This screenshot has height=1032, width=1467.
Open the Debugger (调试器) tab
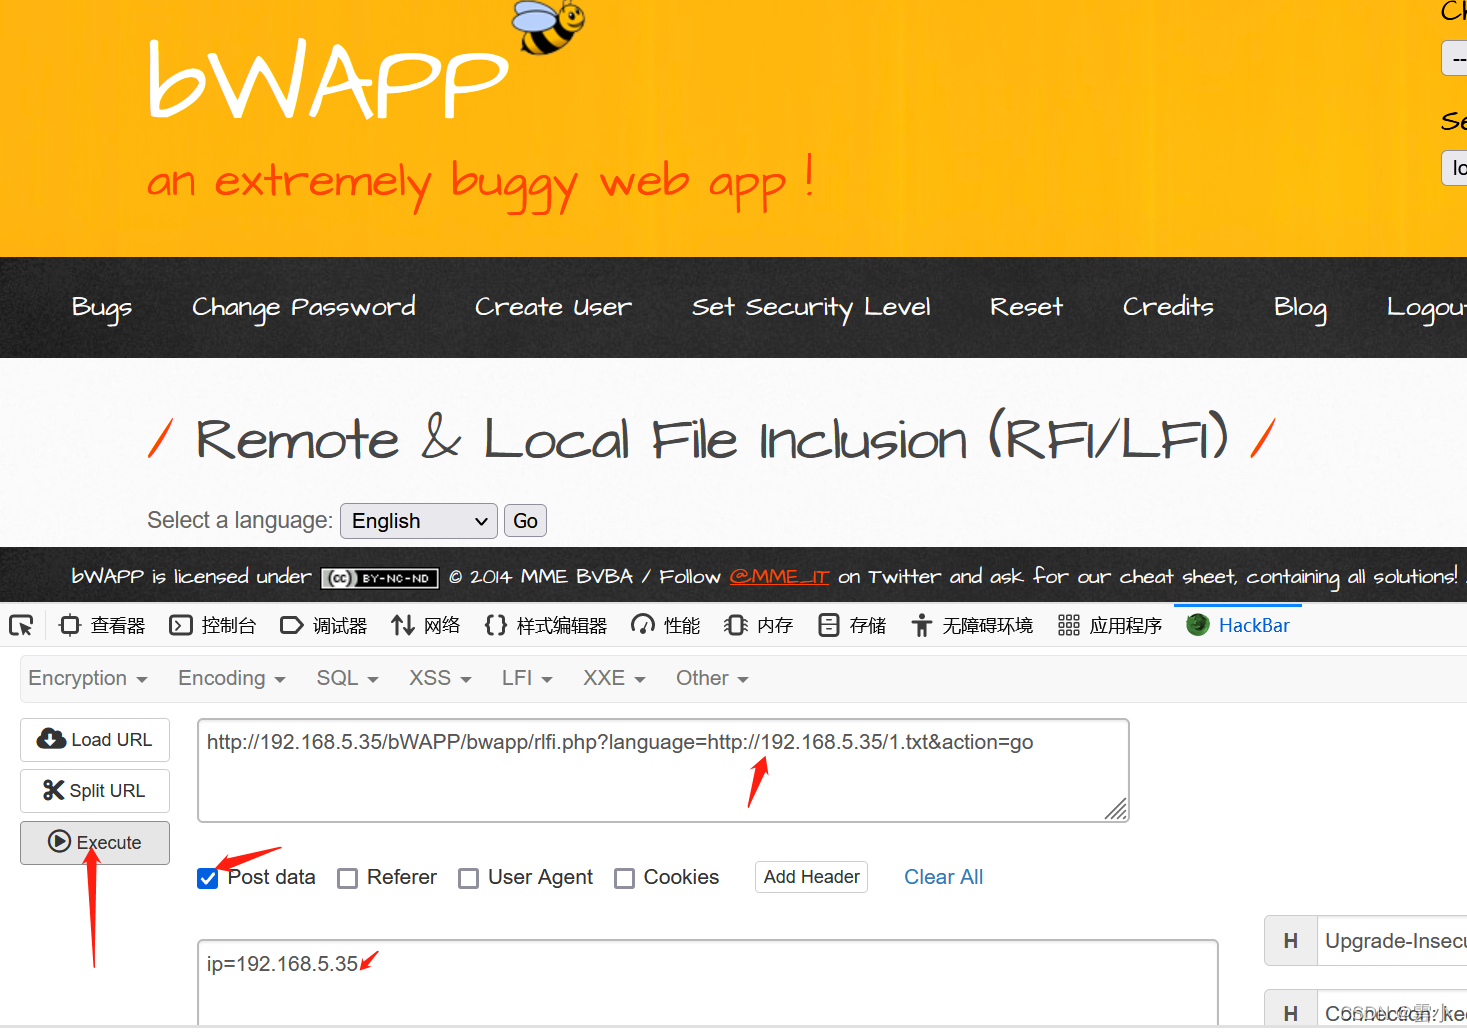pos(324,626)
